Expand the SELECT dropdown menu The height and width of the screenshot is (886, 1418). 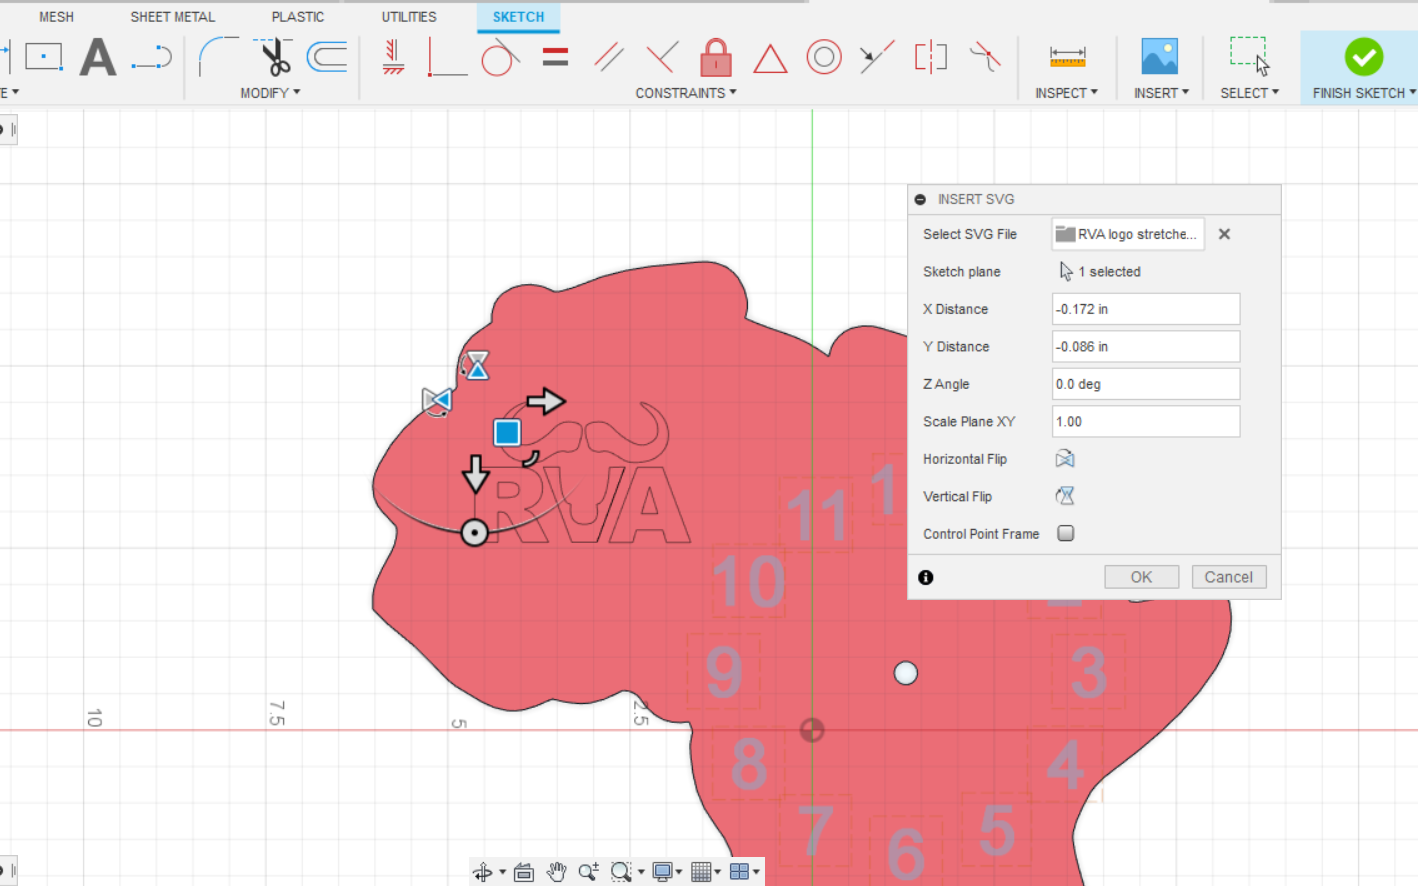[x=1249, y=92]
